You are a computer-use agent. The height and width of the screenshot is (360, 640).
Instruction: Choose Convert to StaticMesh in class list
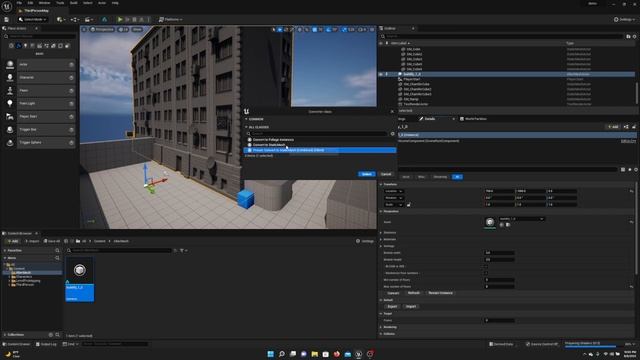click(x=269, y=145)
